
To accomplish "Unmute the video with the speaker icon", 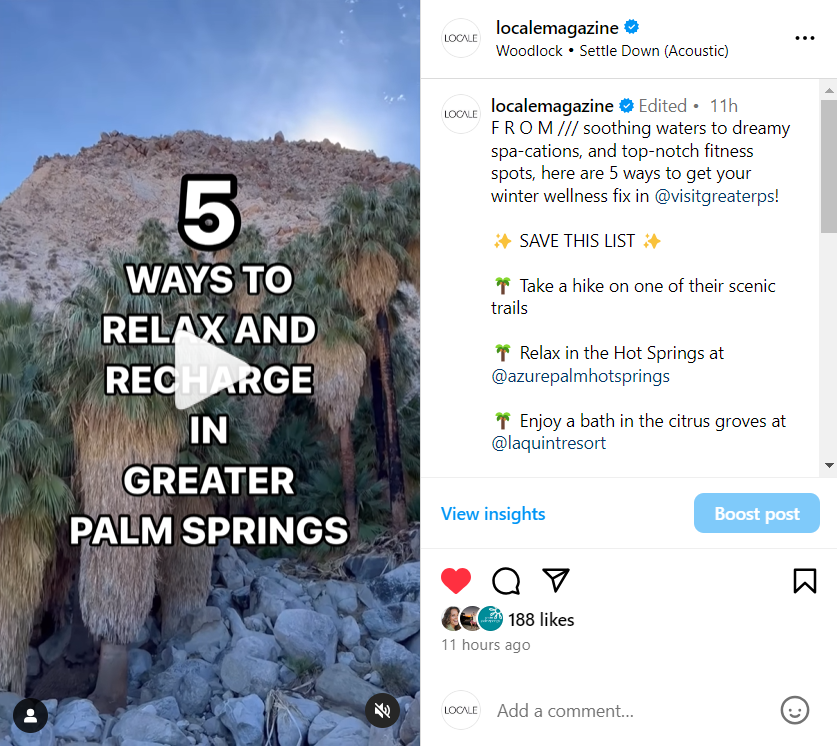I will point(382,710).
